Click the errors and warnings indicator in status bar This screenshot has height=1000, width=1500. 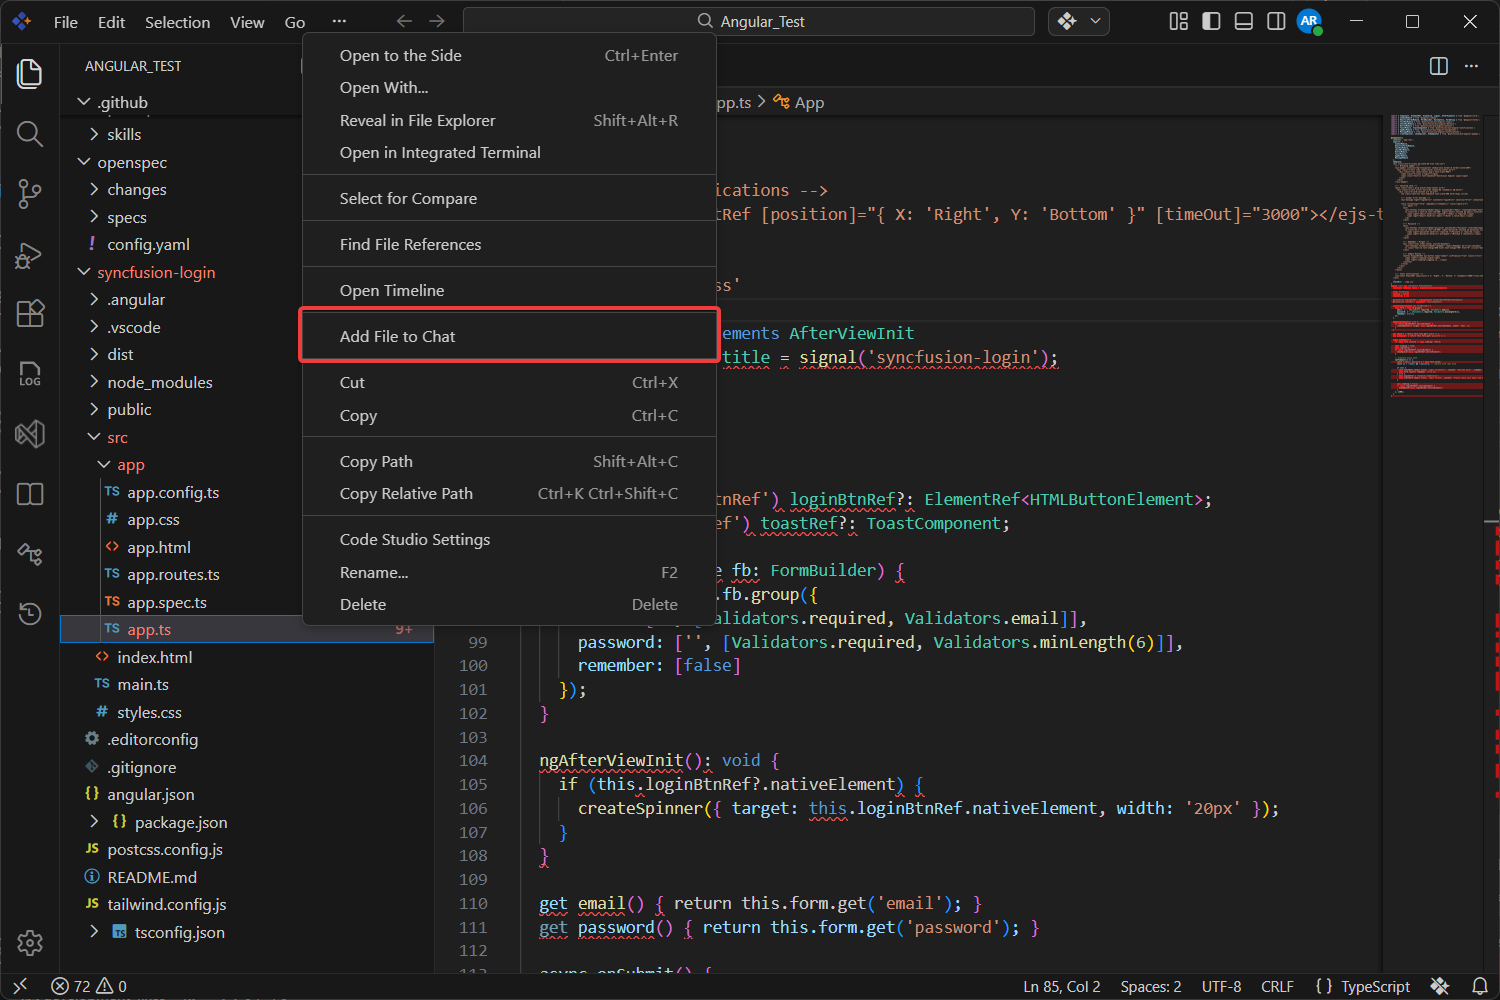tap(88, 986)
